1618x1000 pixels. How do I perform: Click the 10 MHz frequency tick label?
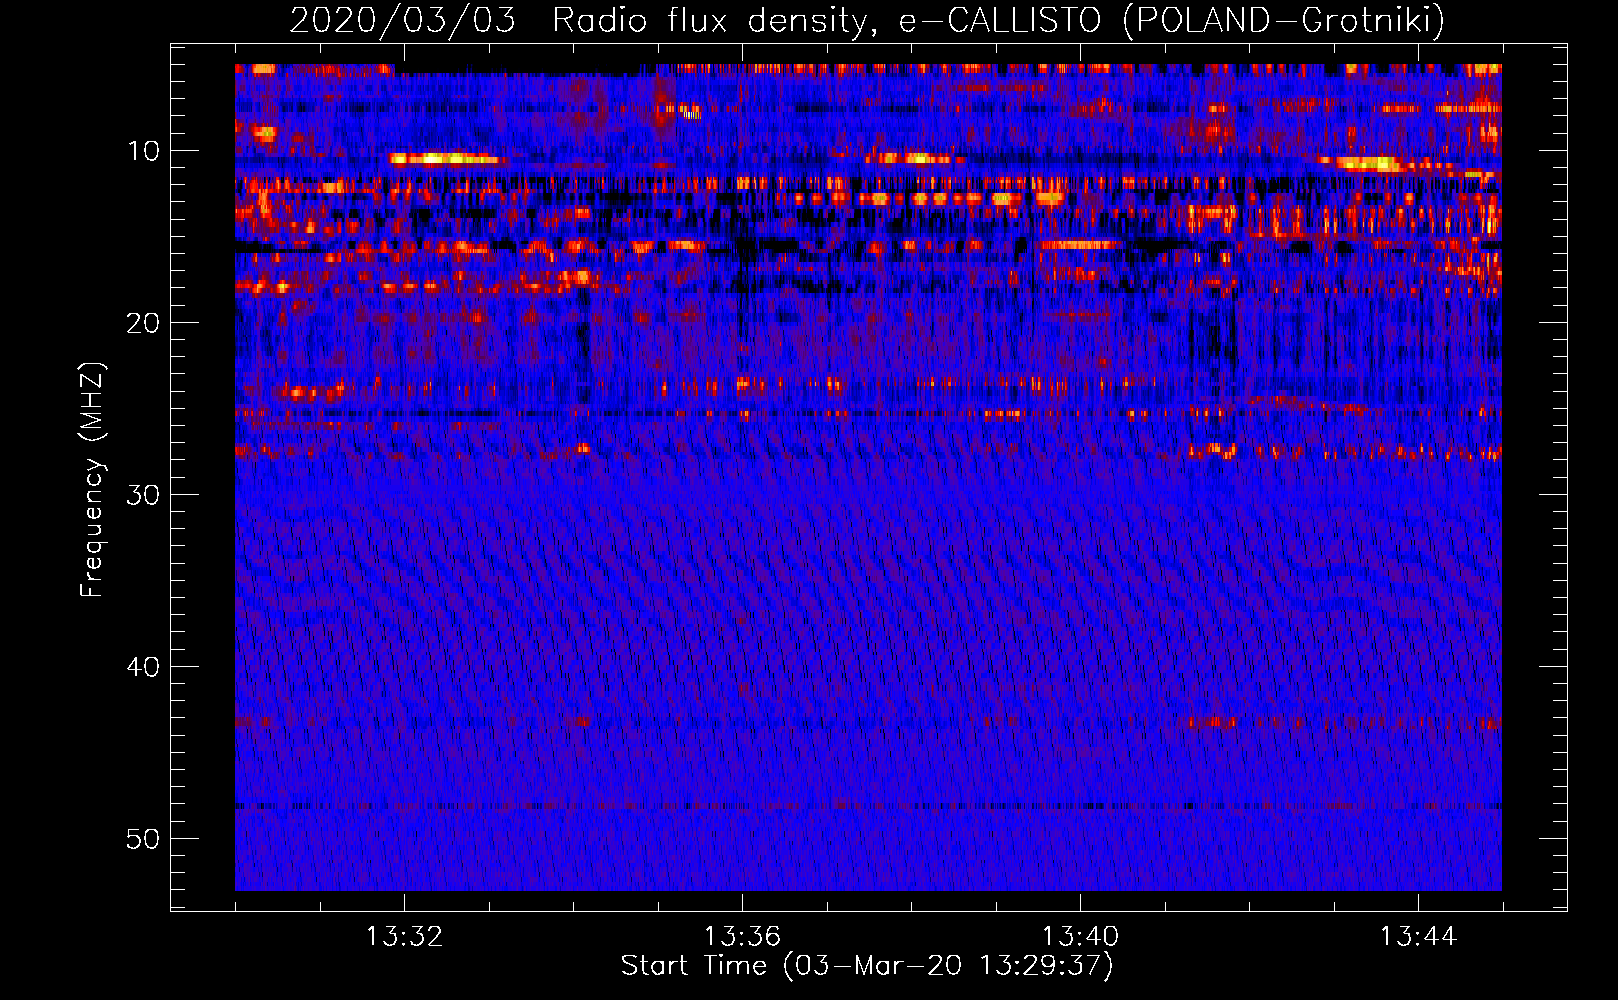point(143,151)
